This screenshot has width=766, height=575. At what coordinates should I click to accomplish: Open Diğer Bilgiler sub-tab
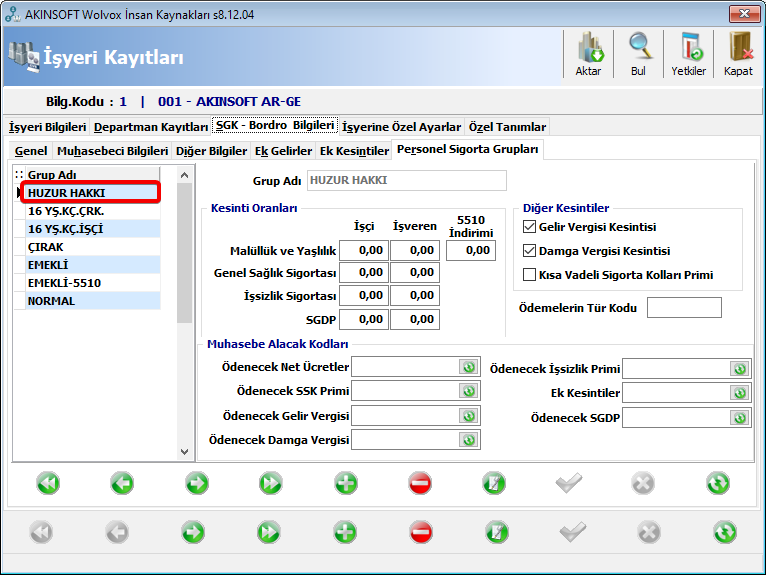click(x=211, y=151)
